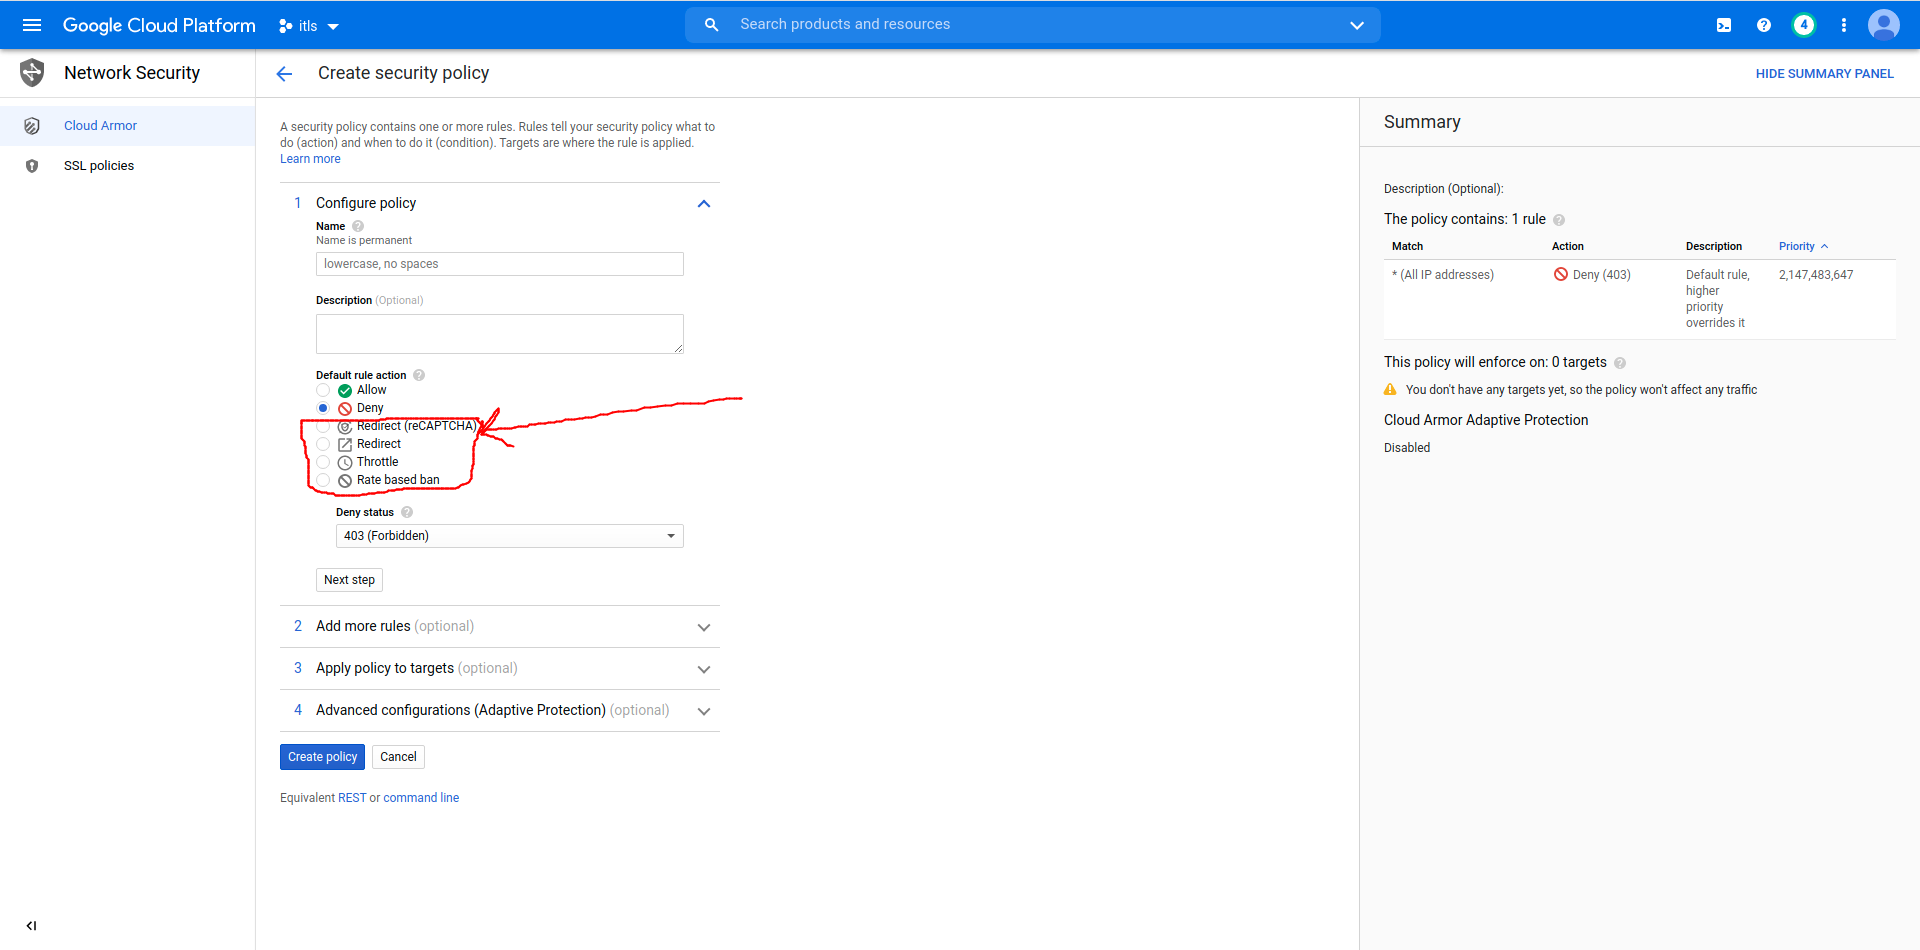The width and height of the screenshot is (1920, 950).
Task: Show help for enforced targets count
Action: pos(1620,363)
